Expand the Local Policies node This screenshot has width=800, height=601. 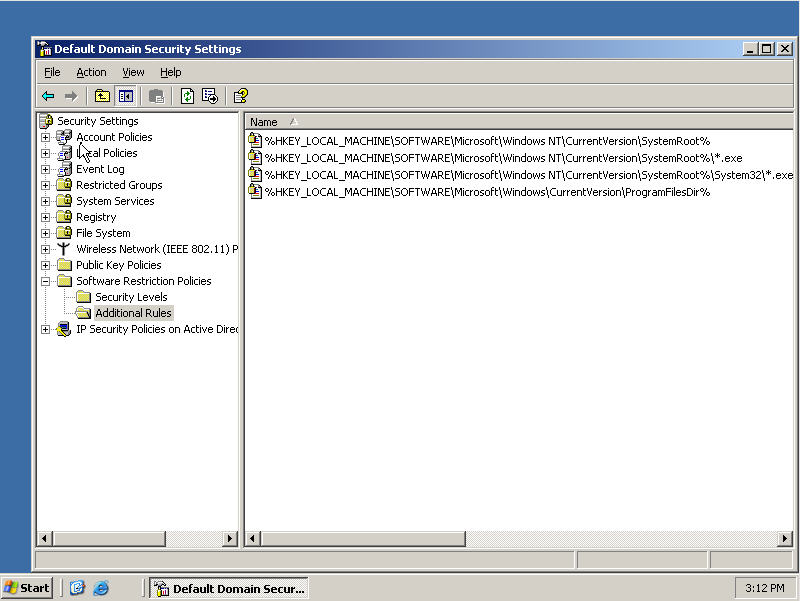pos(45,153)
